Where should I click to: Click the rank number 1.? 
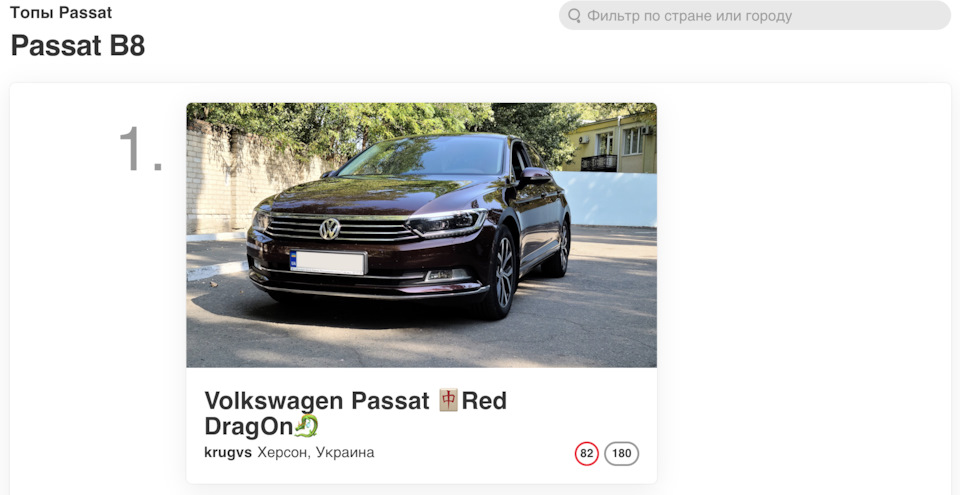point(141,148)
